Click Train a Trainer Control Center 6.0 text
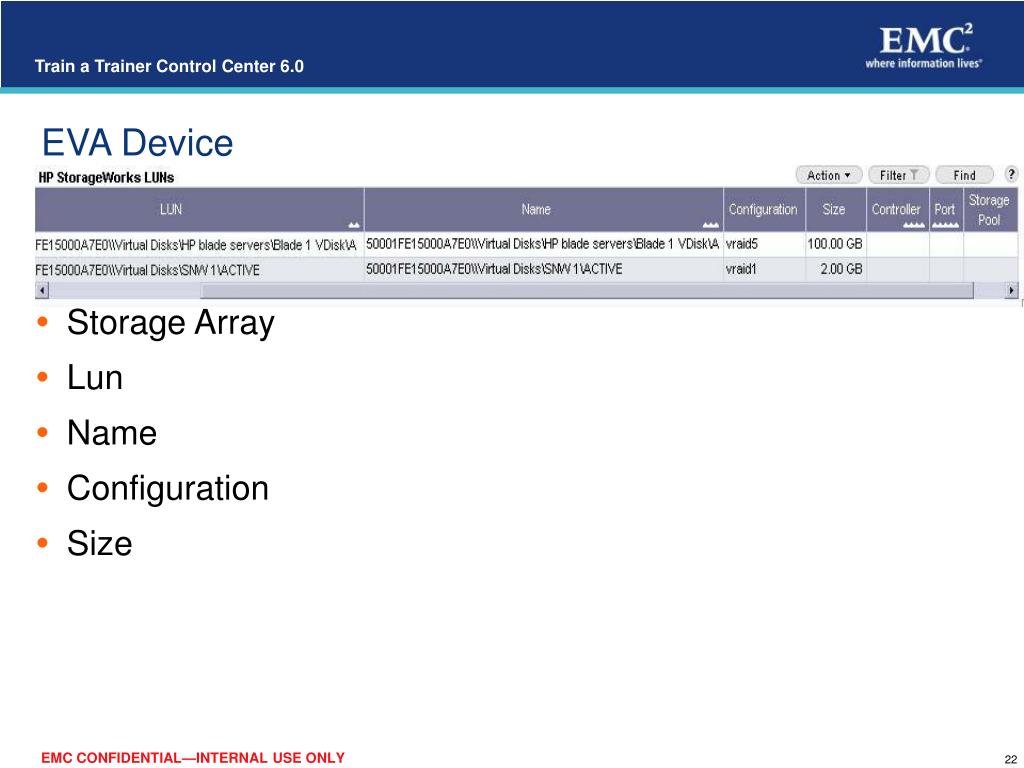1024x768 pixels. [x=169, y=66]
